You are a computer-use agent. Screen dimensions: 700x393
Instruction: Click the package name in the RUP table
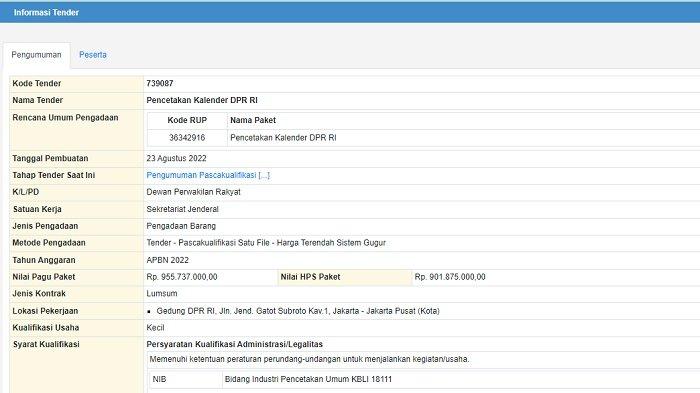click(x=283, y=138)
